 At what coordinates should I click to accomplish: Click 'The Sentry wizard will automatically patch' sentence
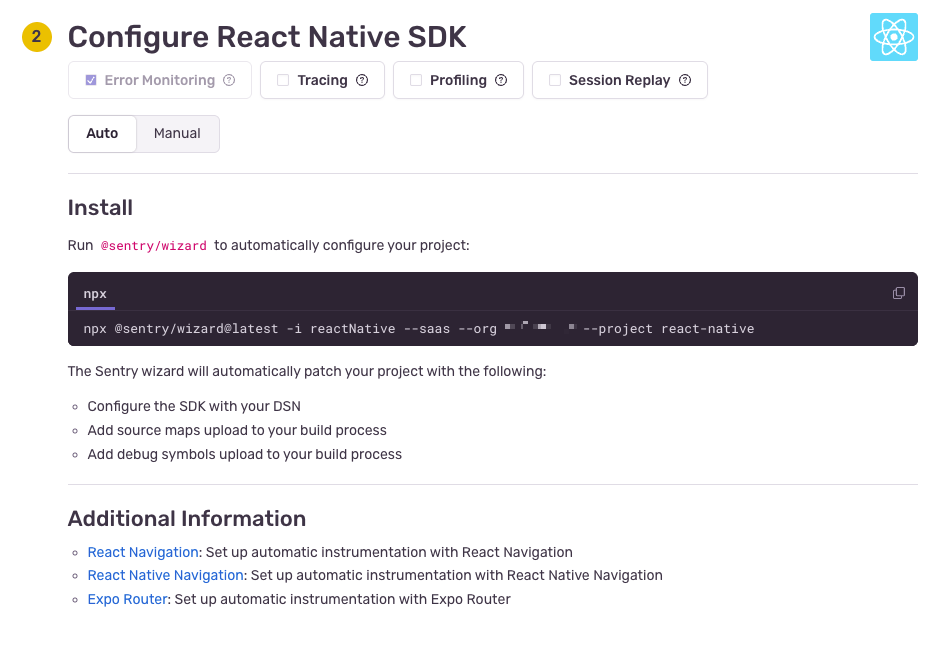tap(307, 372)
